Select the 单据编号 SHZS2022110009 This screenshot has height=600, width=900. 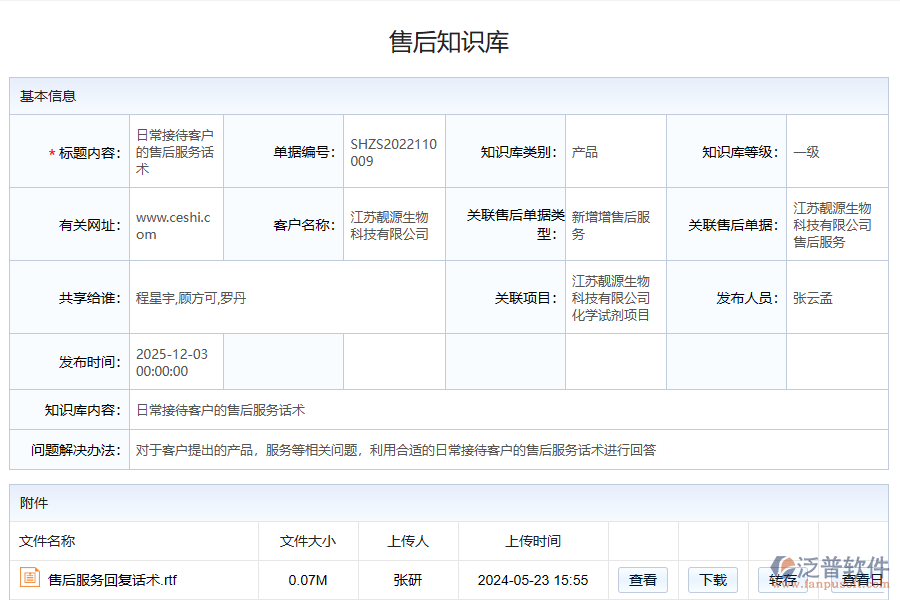point(394,150)
